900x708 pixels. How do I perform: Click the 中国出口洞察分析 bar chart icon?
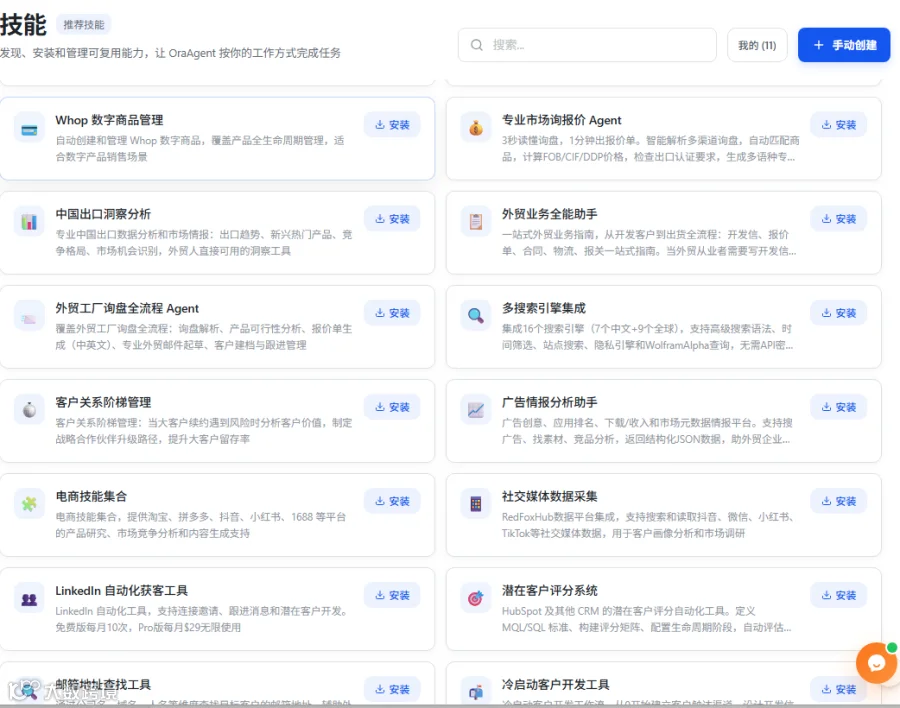pyautogui.click(x=29, y=222)
